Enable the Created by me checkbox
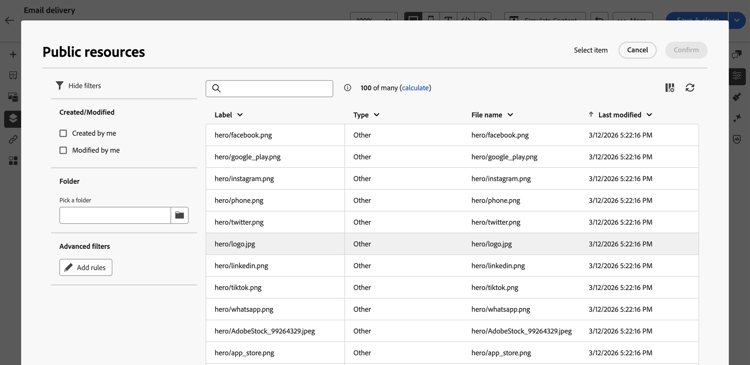The width and height of the screenshot is (750, 365). coord(63,133)
